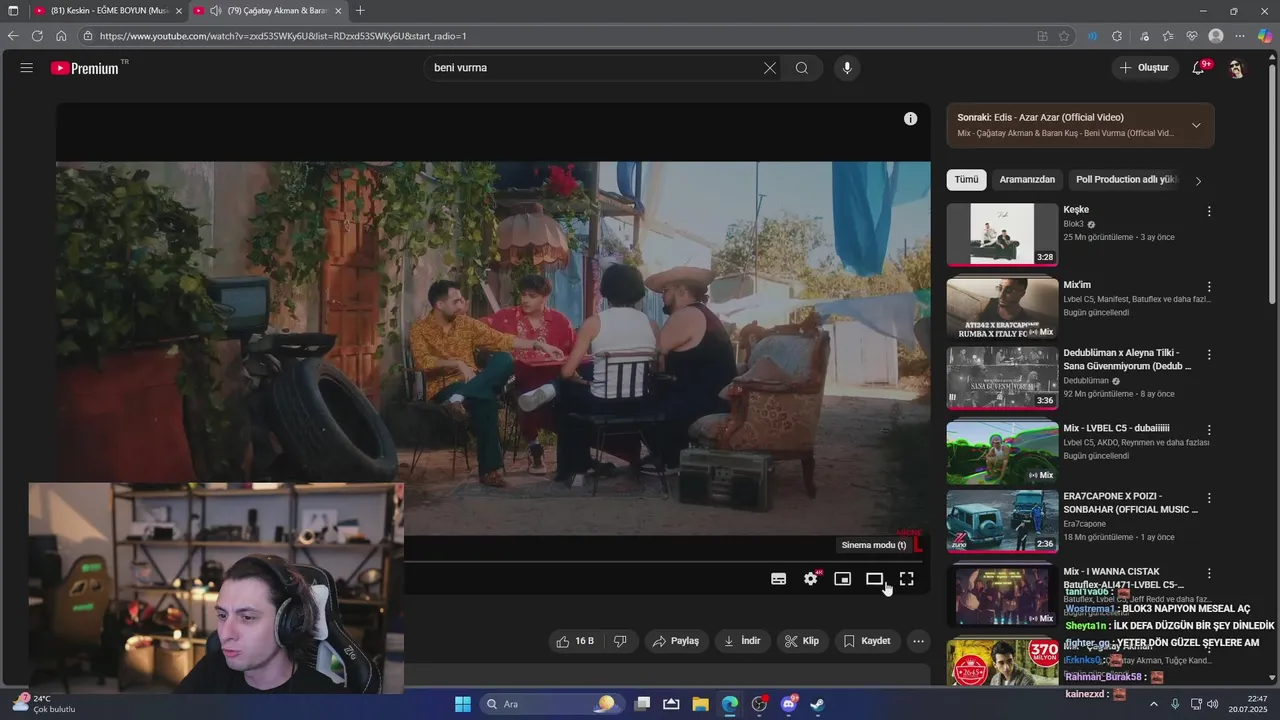The height and width of the screenshot is (720, 1280).
Task: Reload the page
Action: coord(37,36)
